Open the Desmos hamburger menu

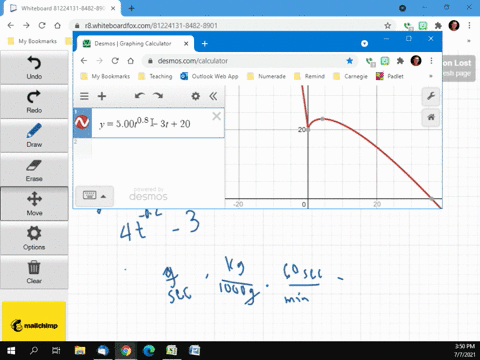(x=84, y=96)
